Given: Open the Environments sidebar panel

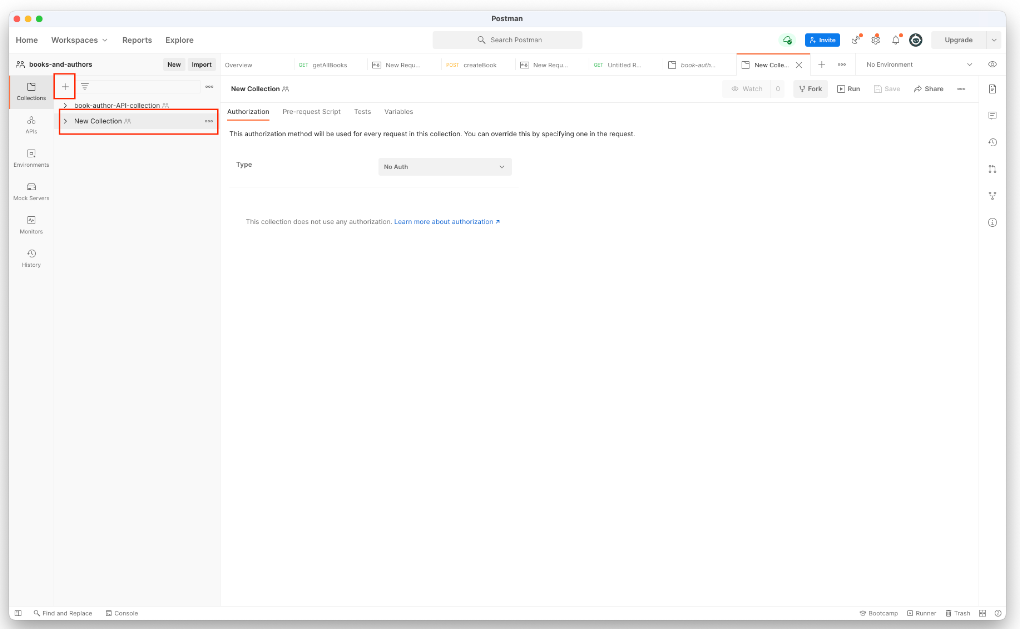Looking at the screenshot, I should (31, 158).
